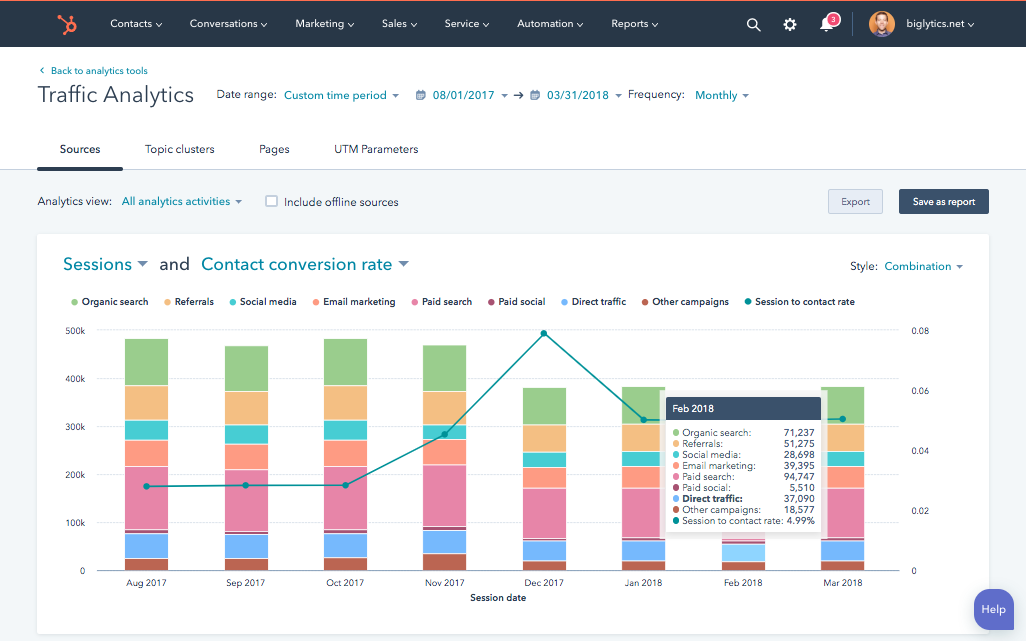Viewport: 1026px width, 641px height.
Task: Click the Paid social legend color dot
Action: tap(492, 301)
